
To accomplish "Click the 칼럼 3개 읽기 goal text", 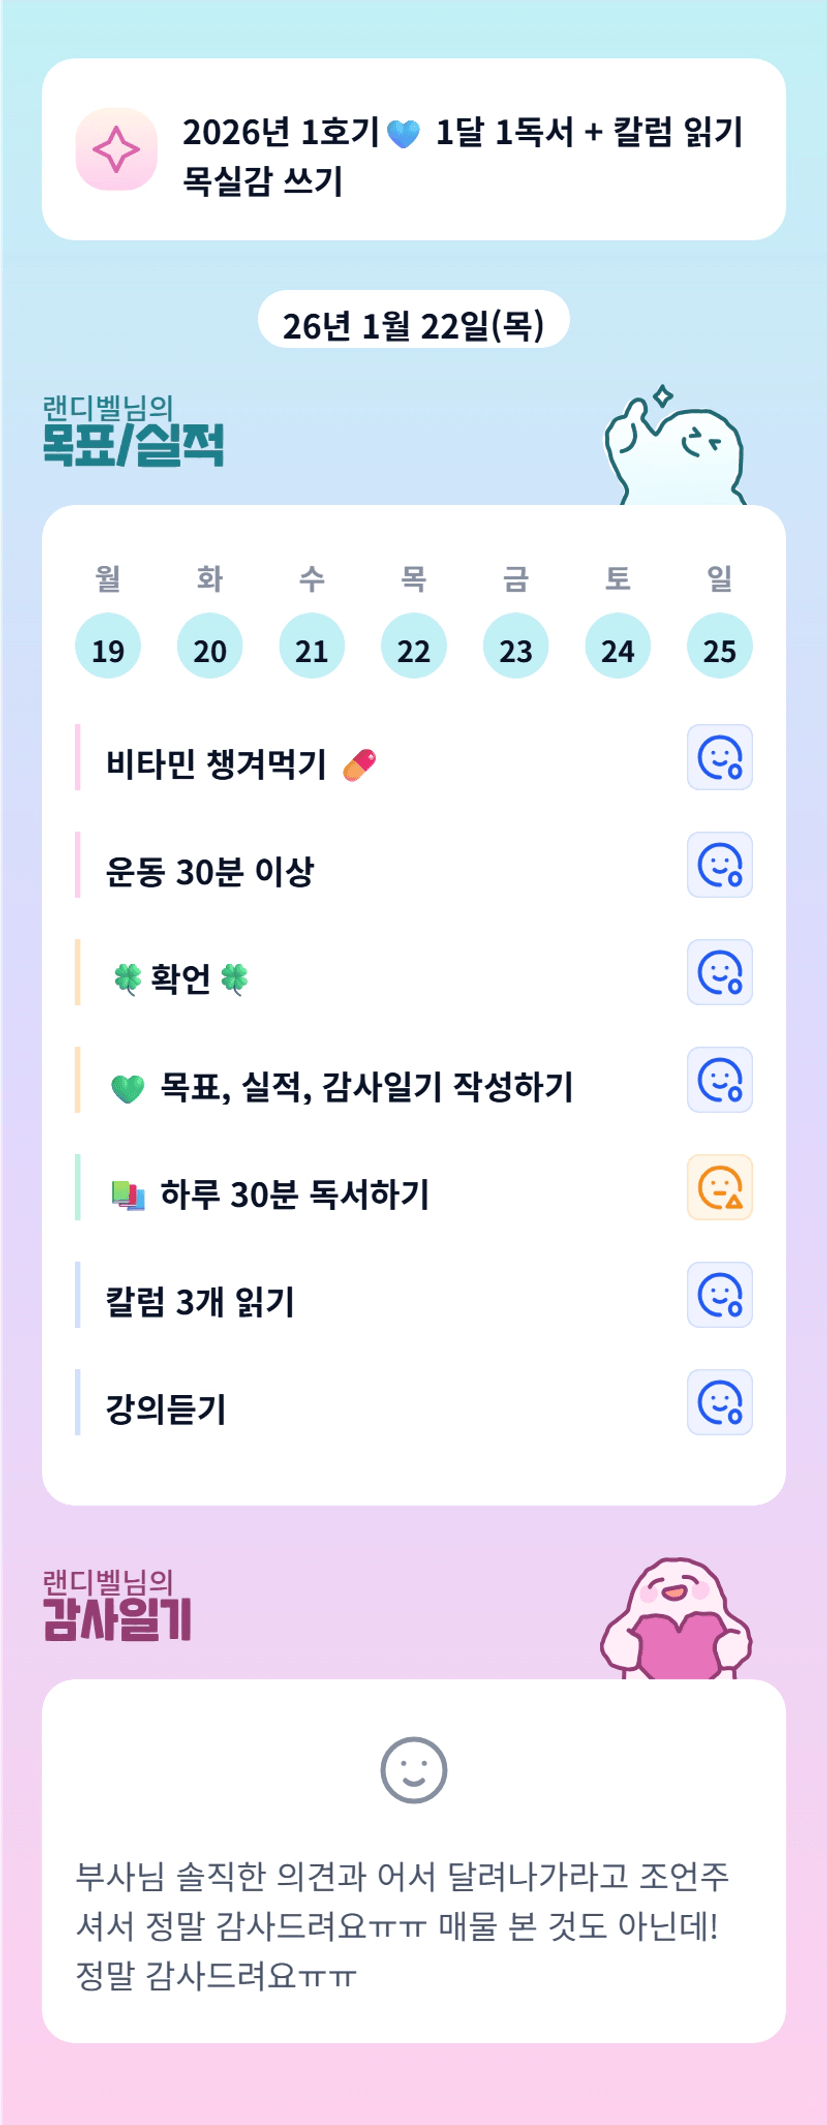I will [200, 1302].
